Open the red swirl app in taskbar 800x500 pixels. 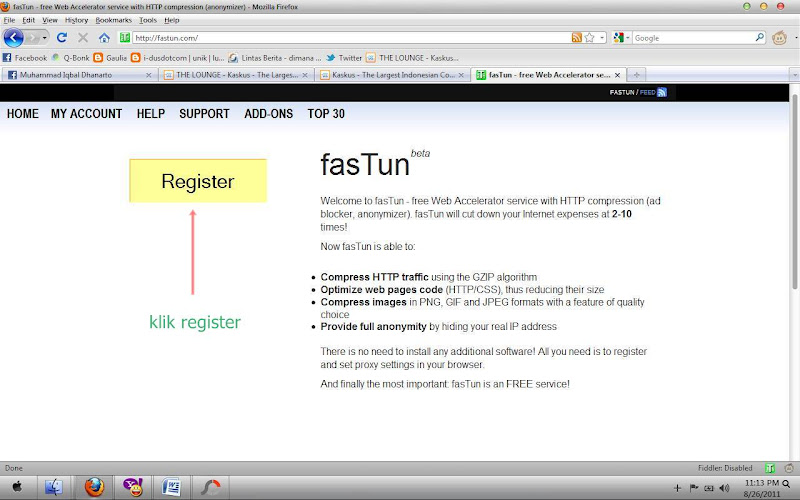point(210,487)
